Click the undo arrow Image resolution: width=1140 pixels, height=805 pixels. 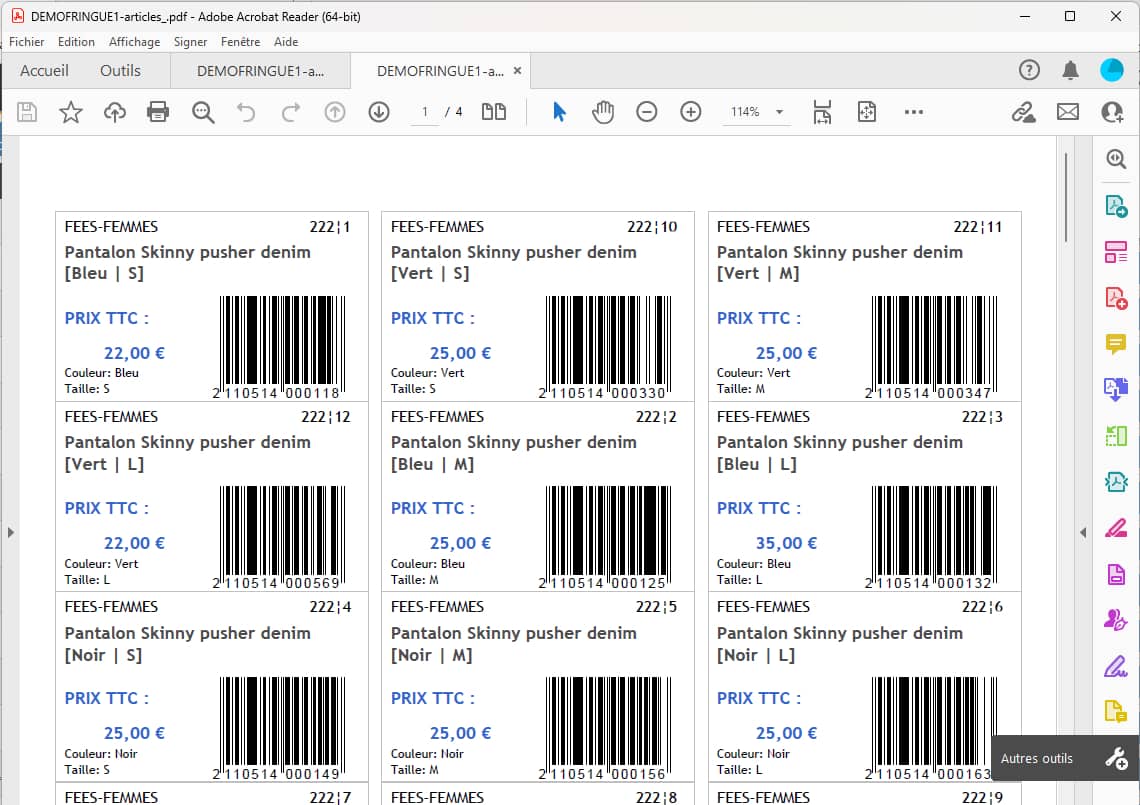click(246, 112)
